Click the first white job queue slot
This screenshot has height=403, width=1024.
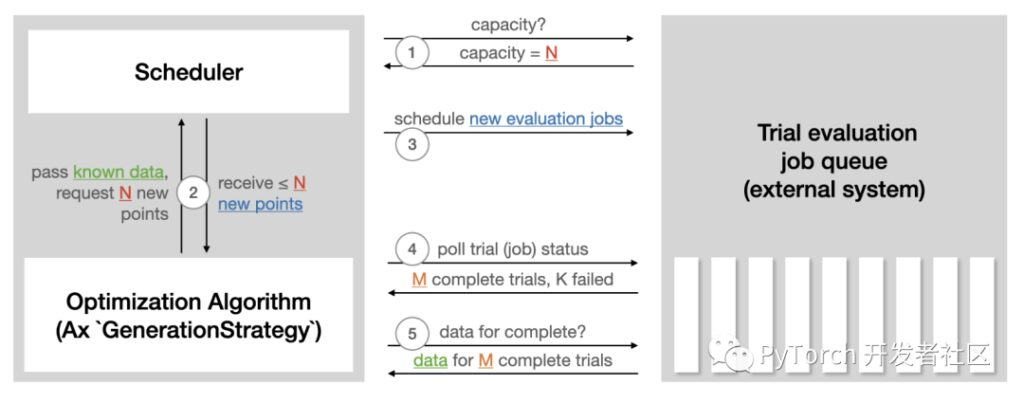pyautogui.click(x=686, y=315)
